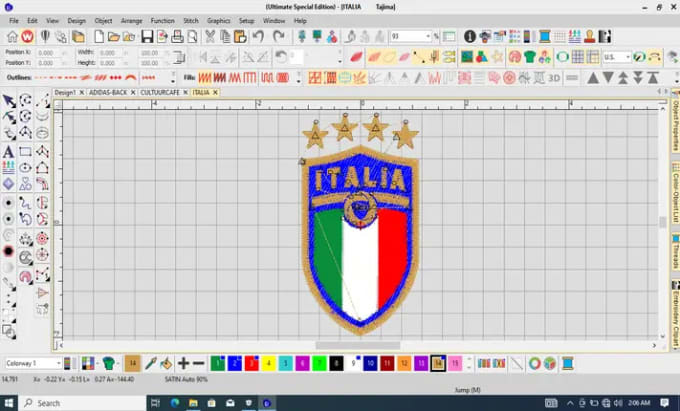
Task: Select red color swatch 3
Action: (252, 363)
